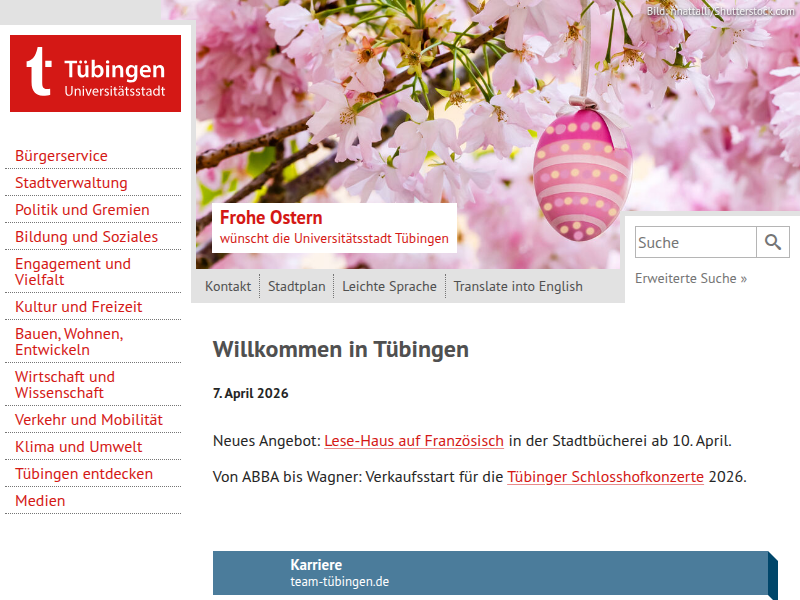The width and height of the screenshot is (800, 600).
Task: Go to Klima und Umwelt
Action: [78, 447]
